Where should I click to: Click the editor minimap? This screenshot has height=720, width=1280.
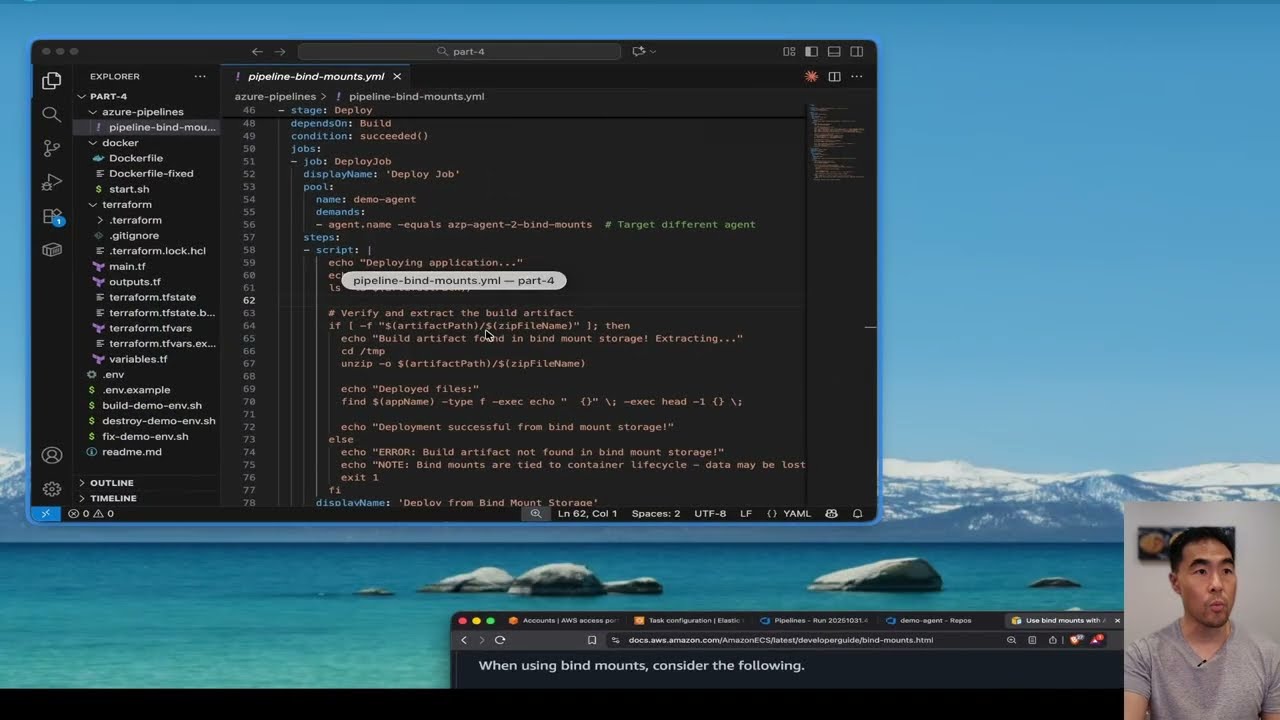pos(838,142)
